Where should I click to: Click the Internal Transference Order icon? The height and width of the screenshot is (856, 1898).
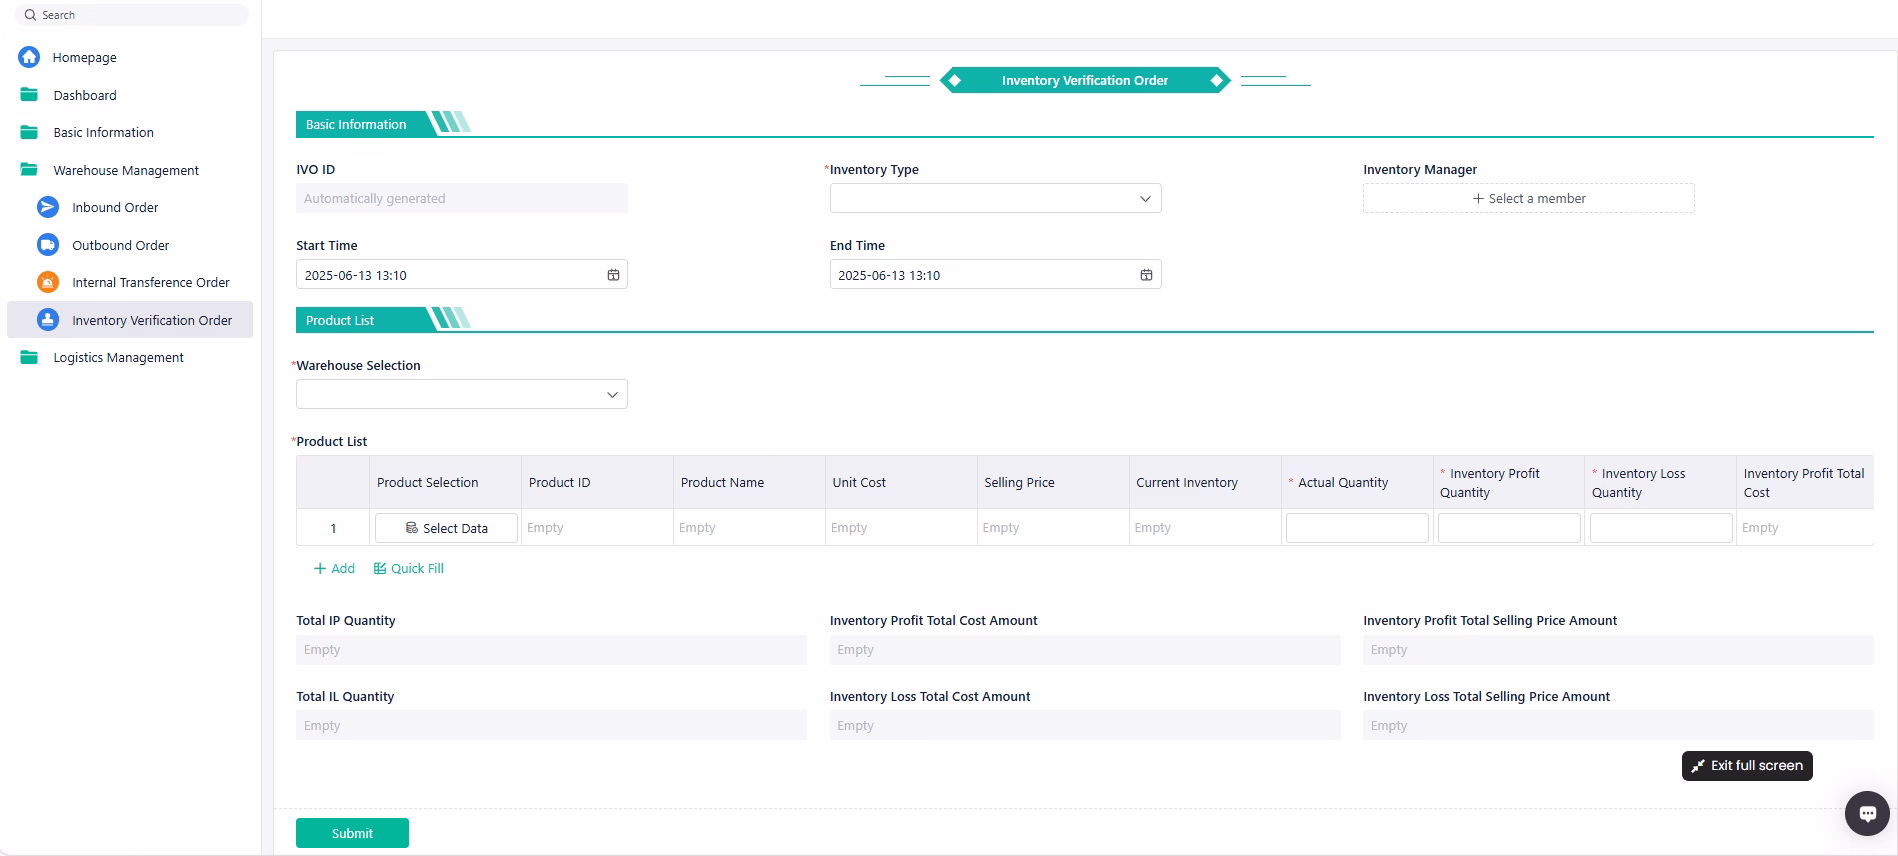tap(48, 282)
